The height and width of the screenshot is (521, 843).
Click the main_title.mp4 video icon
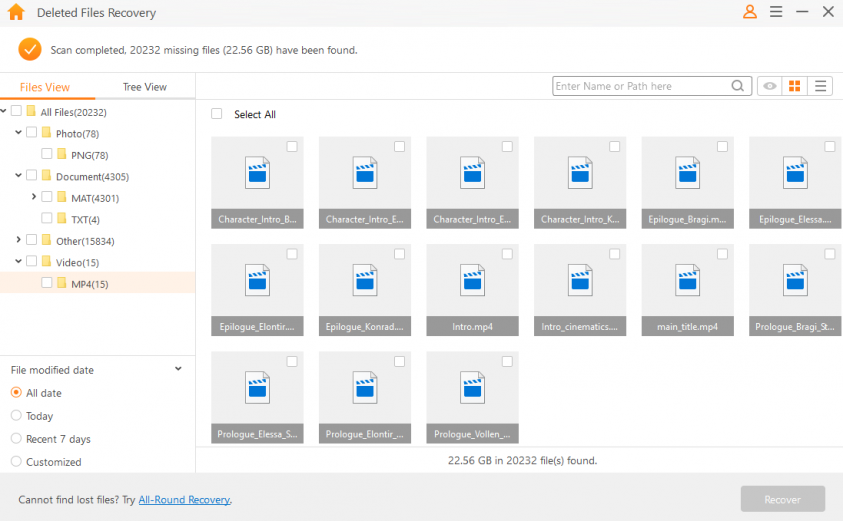(x=688, y=281)
